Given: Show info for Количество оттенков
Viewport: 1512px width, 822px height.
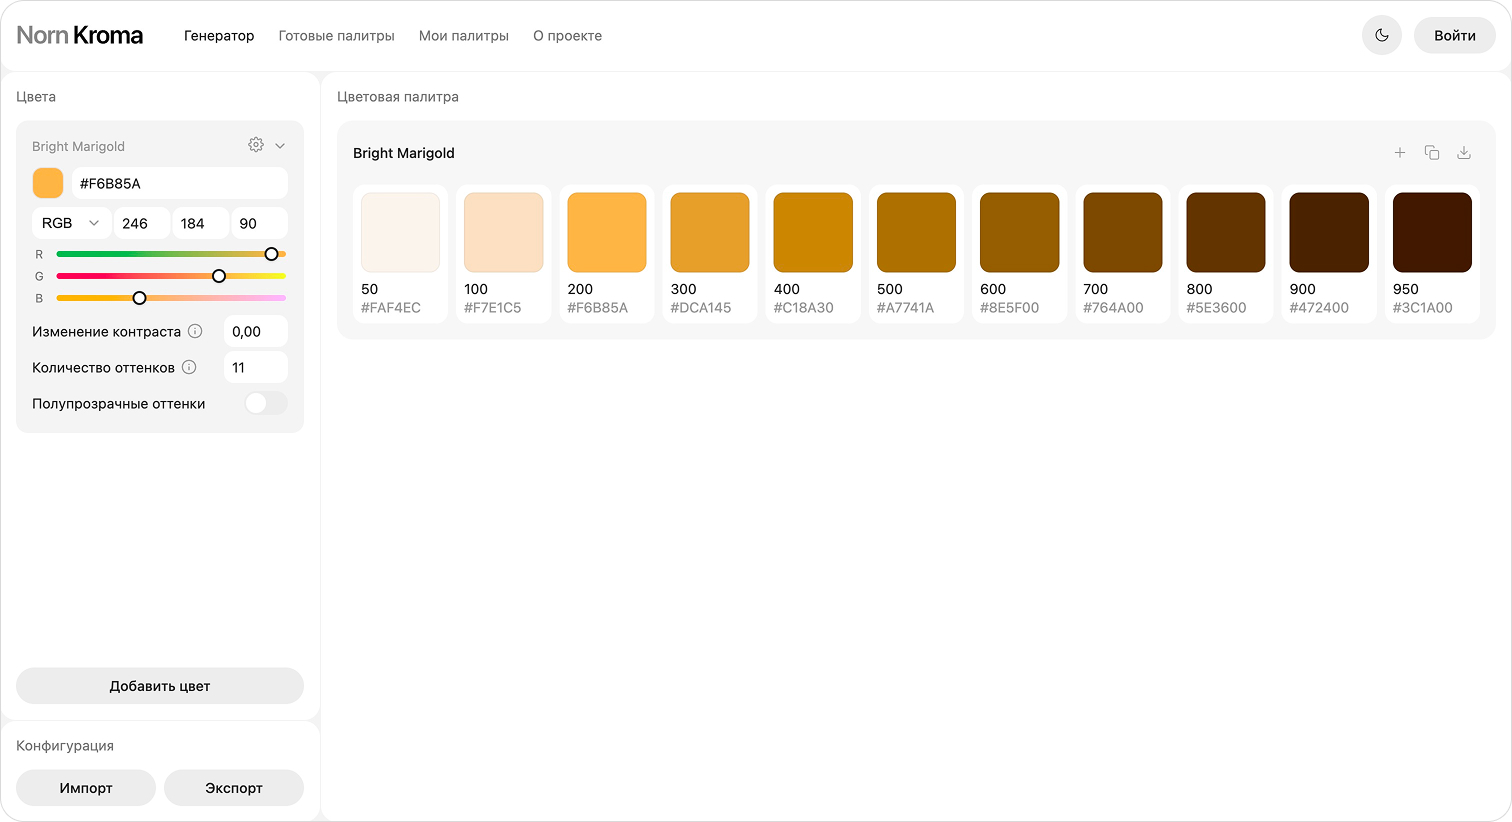Looking at the screenshot, I should [189, 367].
